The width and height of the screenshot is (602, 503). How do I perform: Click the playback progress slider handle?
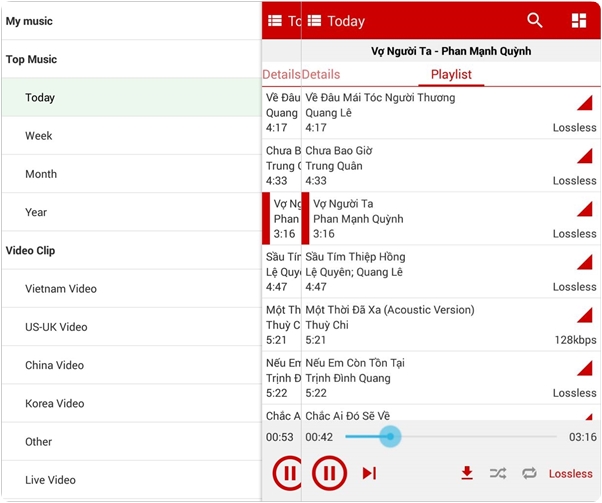(390, 437)
